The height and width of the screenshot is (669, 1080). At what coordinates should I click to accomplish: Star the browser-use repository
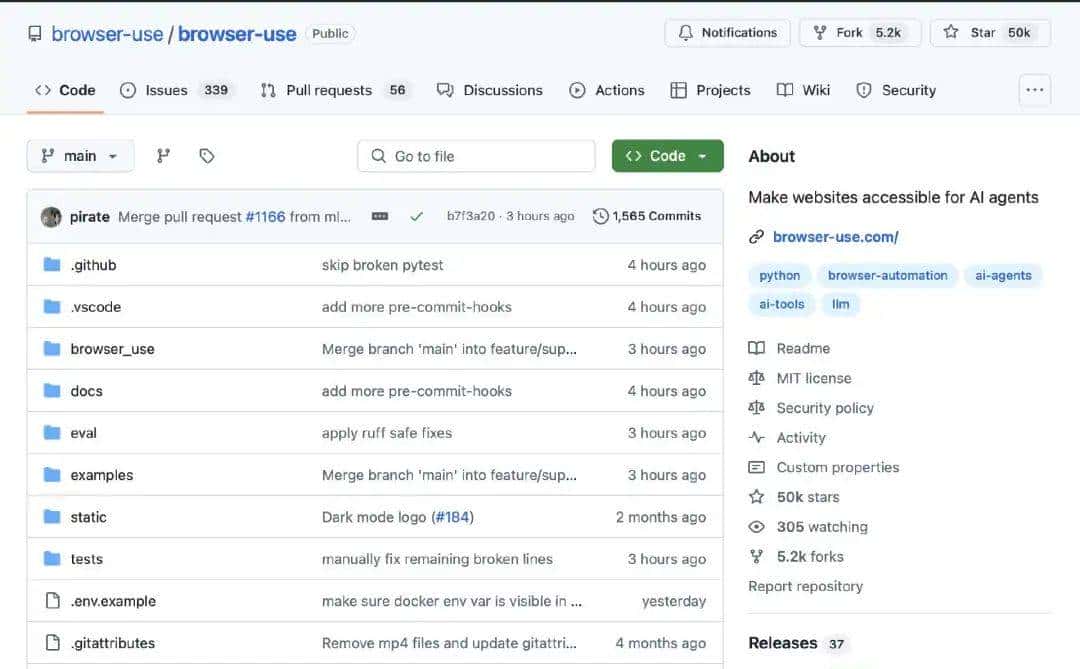point(989,33)
